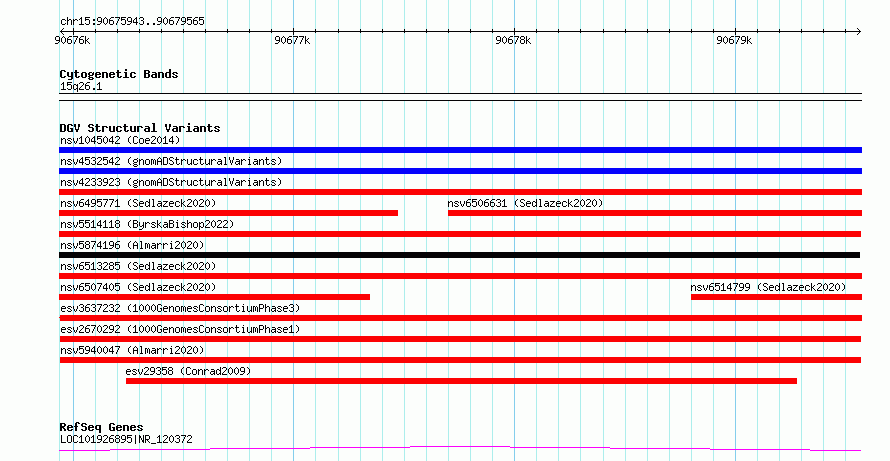Select the red nsv4233923 variant bar
Screen dimensions: 890x461
point(460,192)
